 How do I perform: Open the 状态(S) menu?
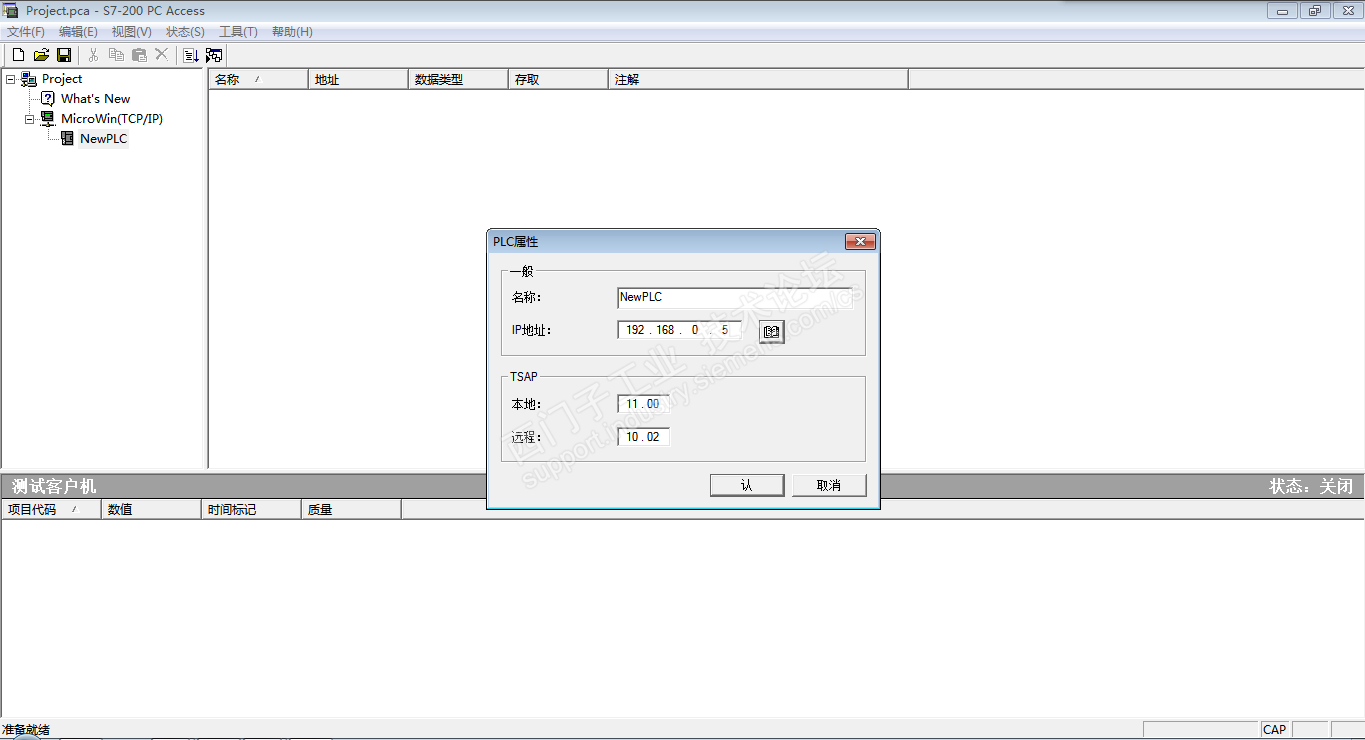point(185,32)
